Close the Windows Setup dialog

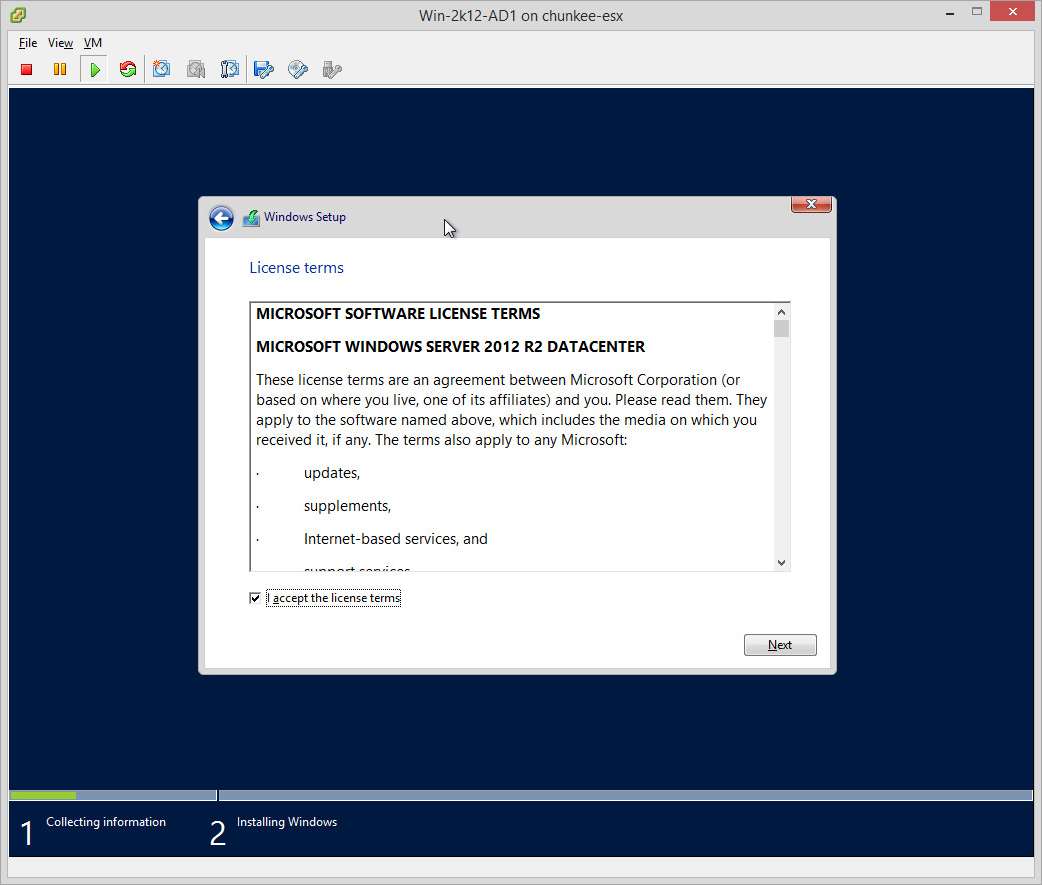(811, 205)
